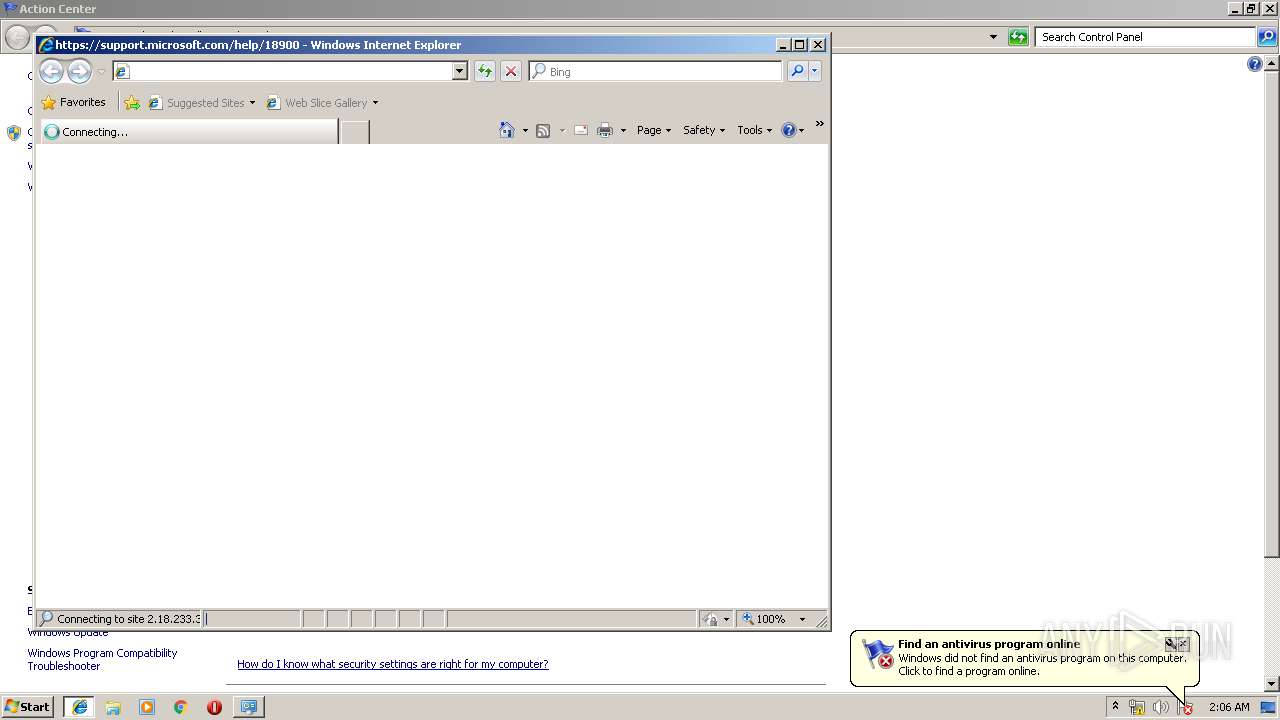Launch Windows Media Player from taskbar

pyautogui.click(x=147, y=707)
